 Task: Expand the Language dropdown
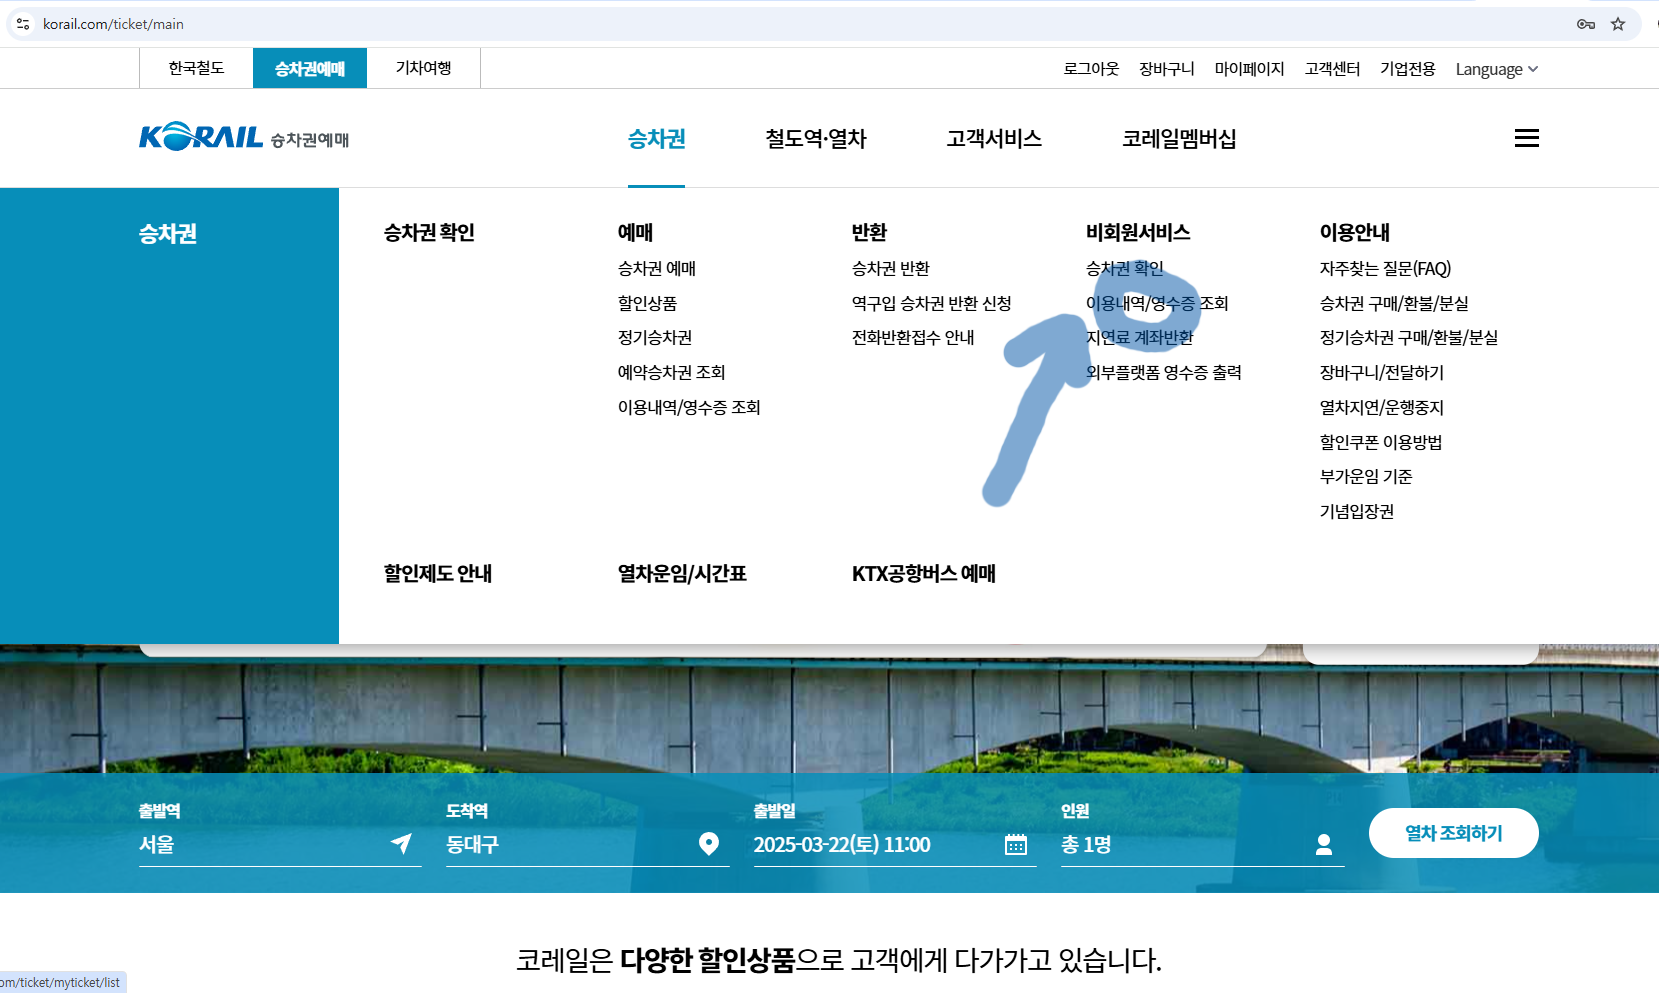1496,69
